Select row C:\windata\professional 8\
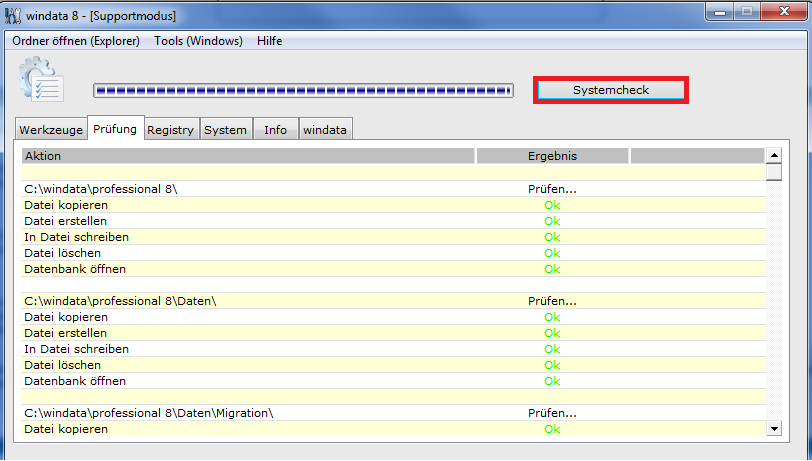812x461 pixels. tap(394, 189)
